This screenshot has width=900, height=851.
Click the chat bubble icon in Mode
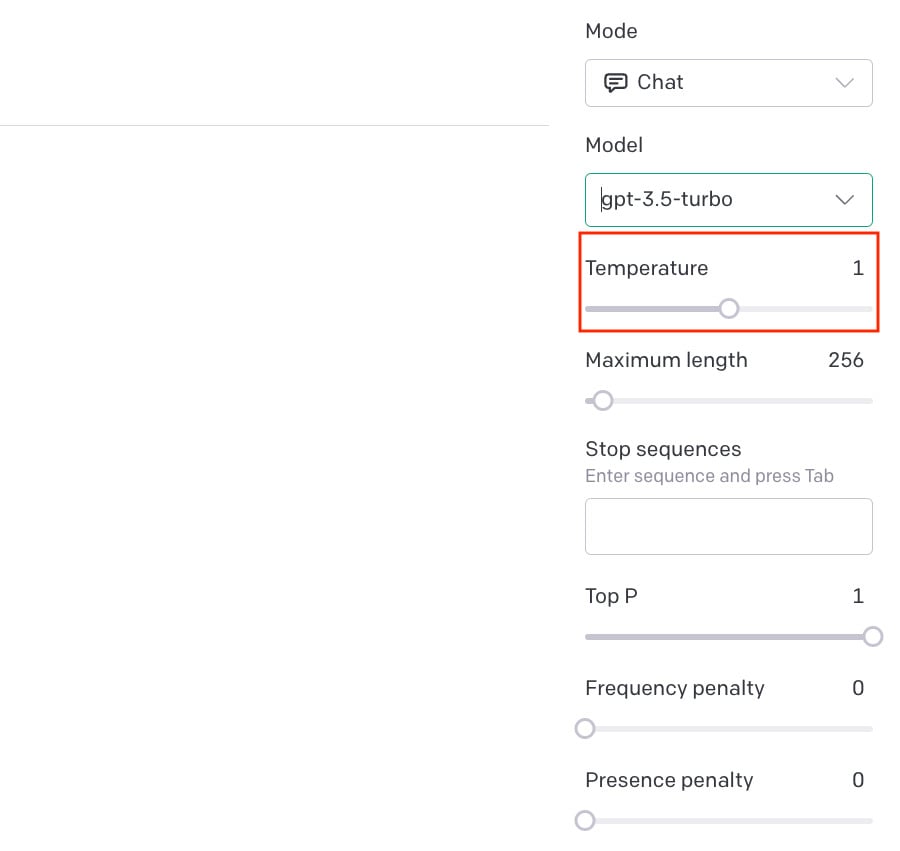[615, 83]
